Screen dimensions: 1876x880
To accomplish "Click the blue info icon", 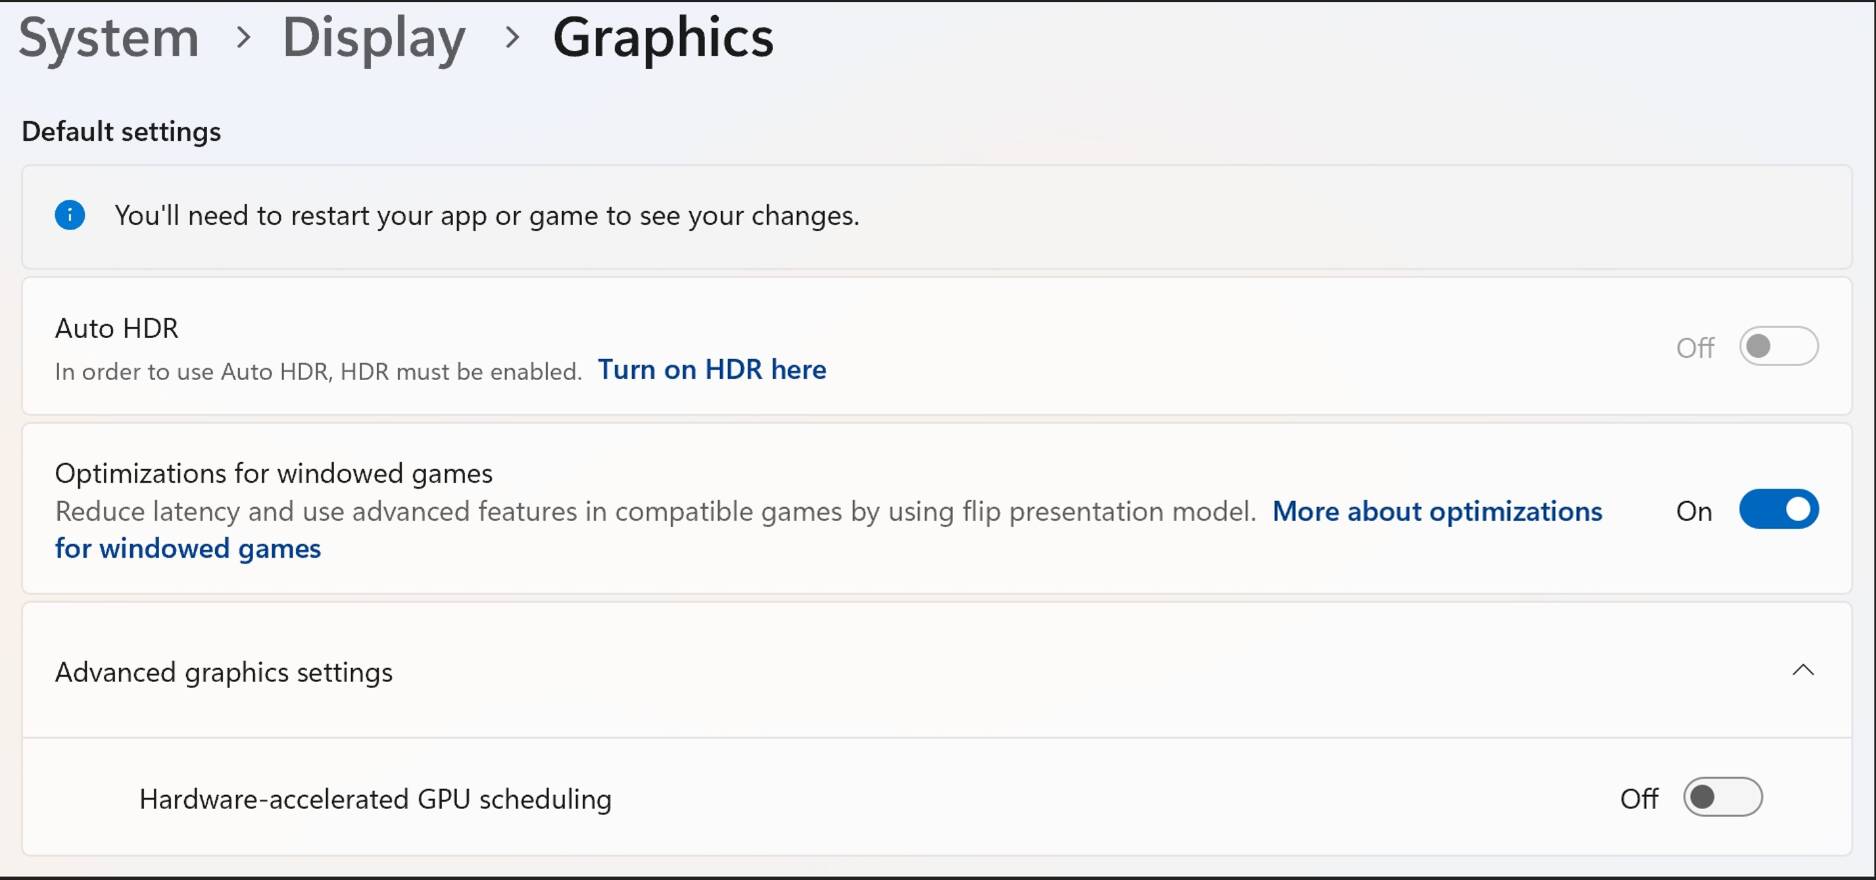I will click(x=70, y=215).
